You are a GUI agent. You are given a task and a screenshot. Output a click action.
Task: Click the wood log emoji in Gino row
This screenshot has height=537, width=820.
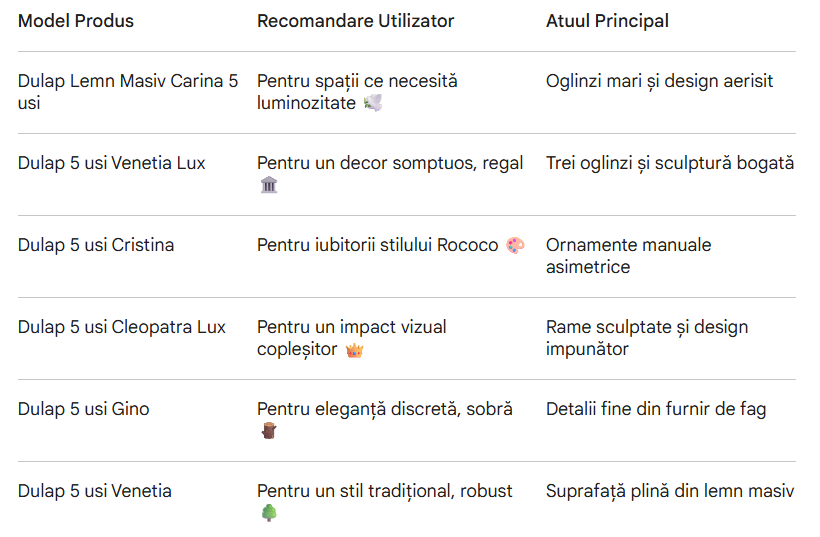coord(268,431)
